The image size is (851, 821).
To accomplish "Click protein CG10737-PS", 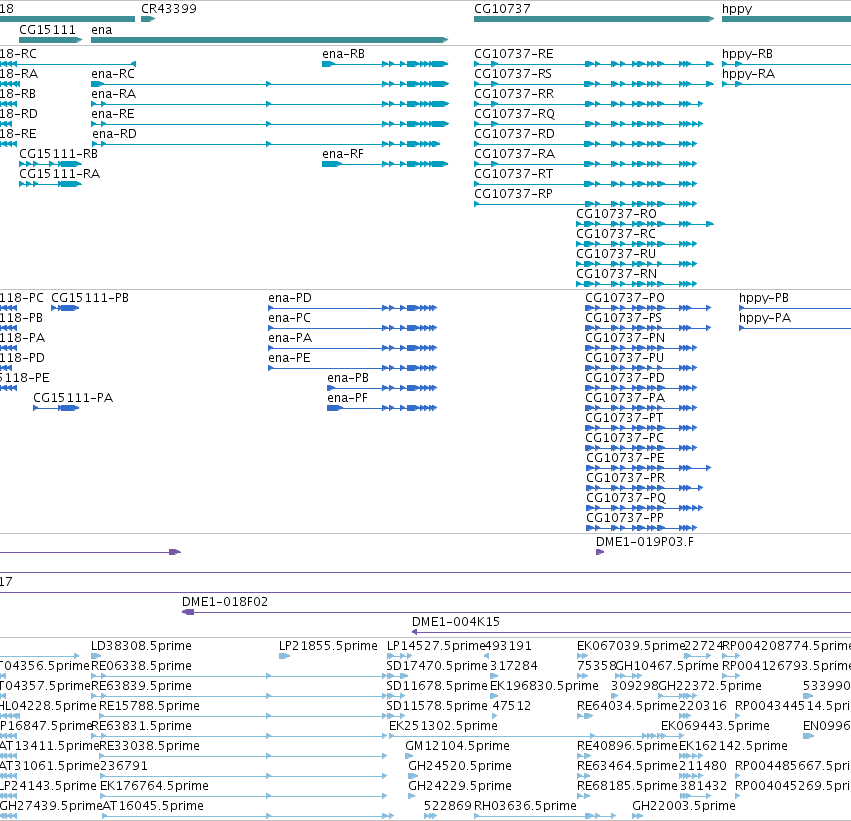I will (x=648, y=328).
